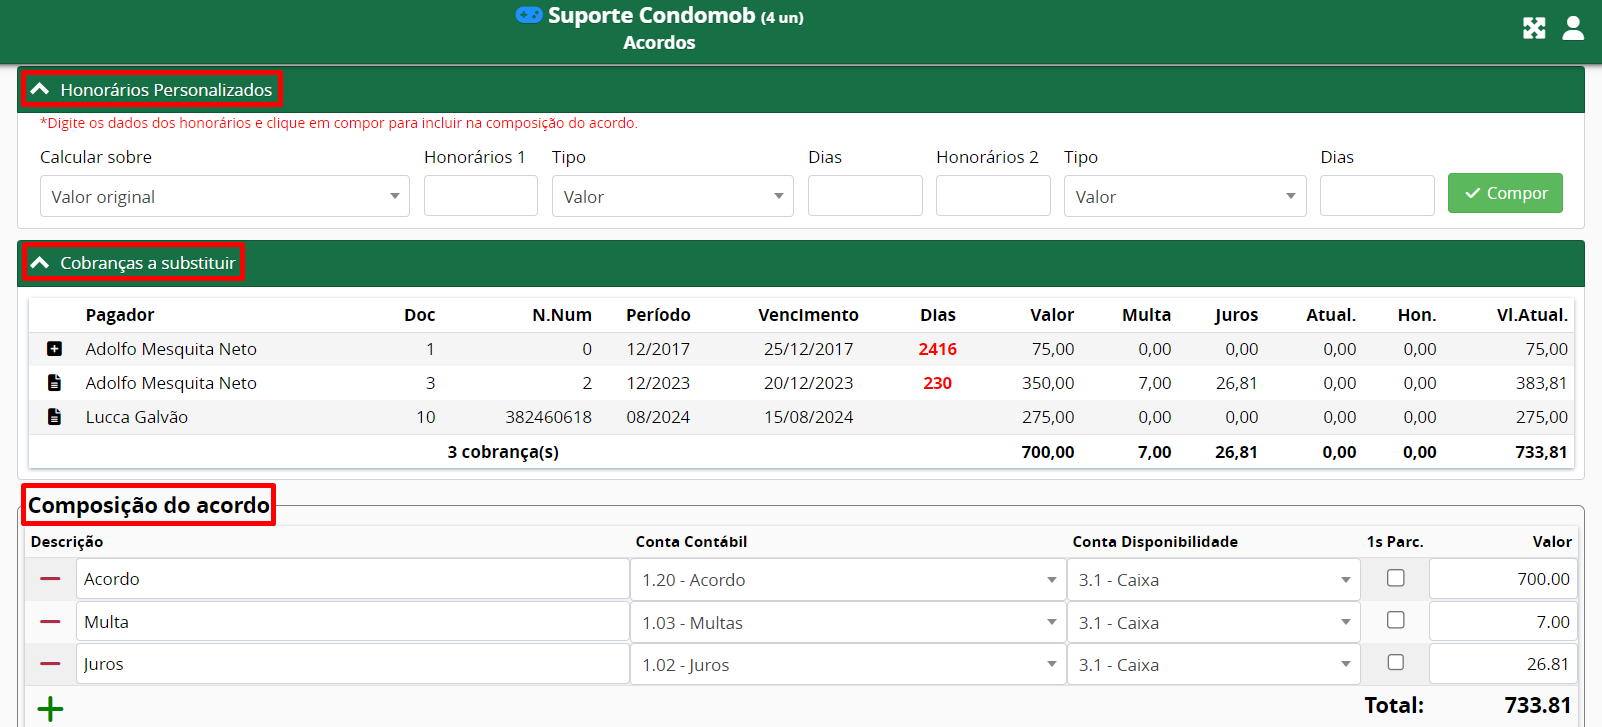Click the N.Num column header
Image resolution: width=1602 pixels, height=727 pixels.
click(562, 315)
